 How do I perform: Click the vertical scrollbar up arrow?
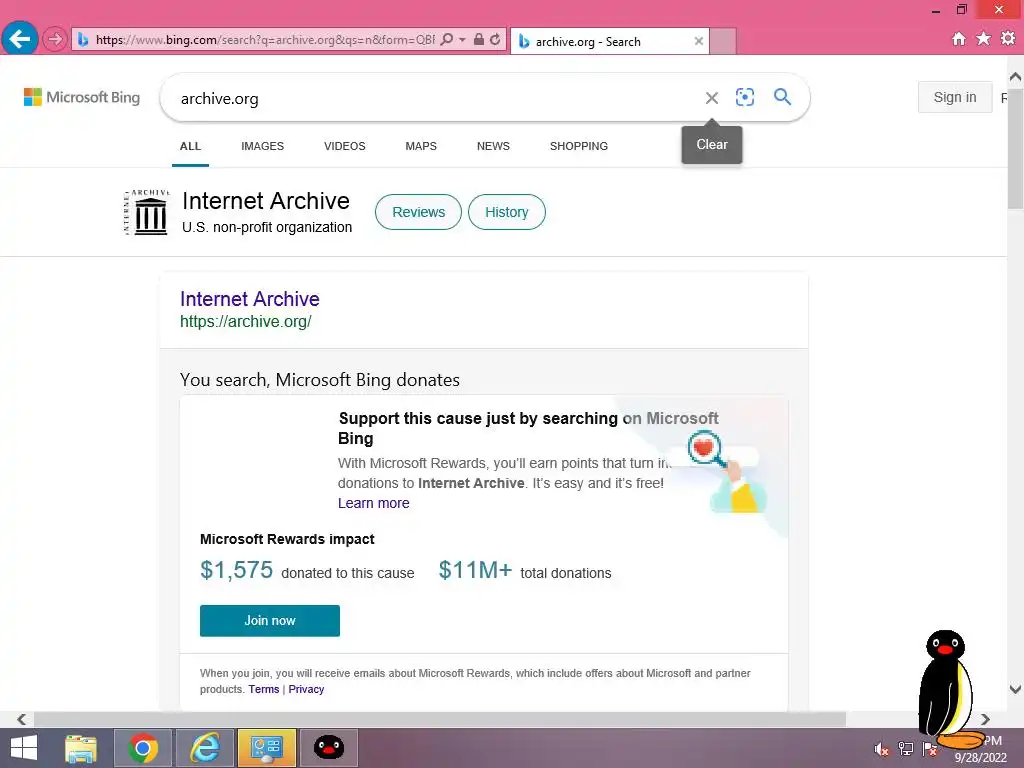(1016, 77)
